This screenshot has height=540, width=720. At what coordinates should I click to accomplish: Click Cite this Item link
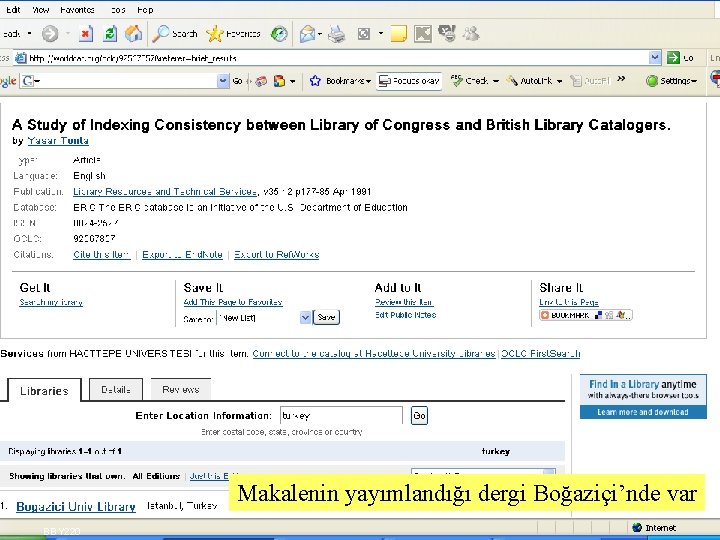click(x=101, y=254)
